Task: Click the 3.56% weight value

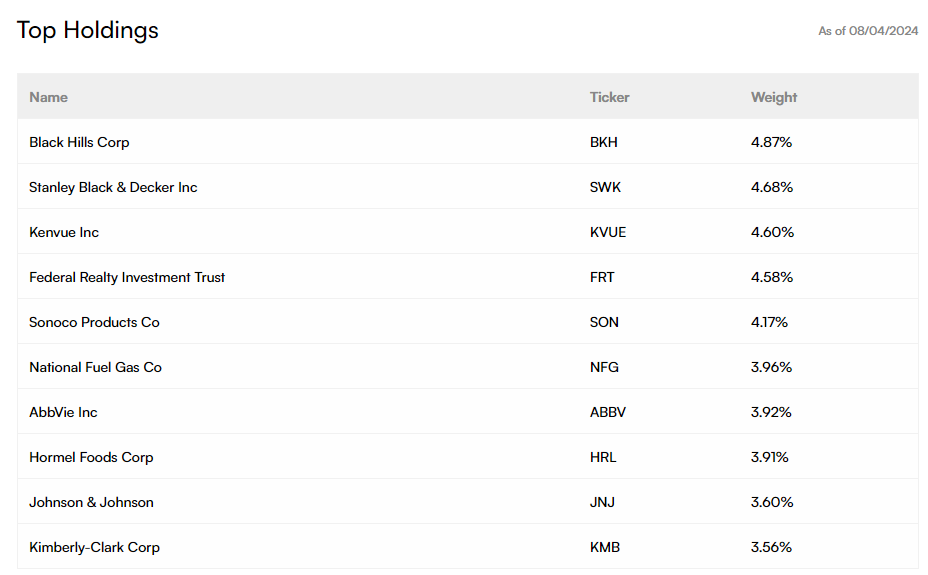Action: click(x=771, y=547)
